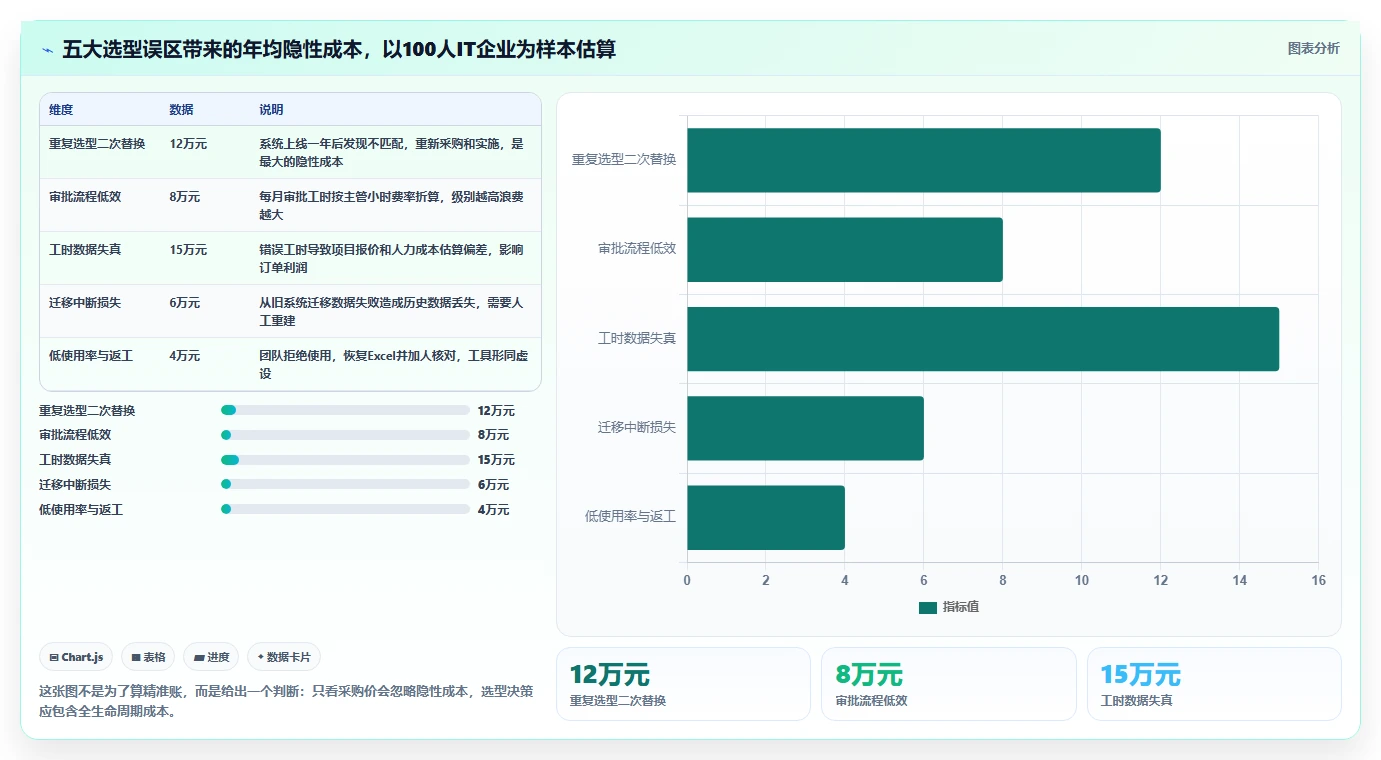Click the chart bar for 重复选型二次替换
Screen dimensions: 1381x760
point(923,160)
